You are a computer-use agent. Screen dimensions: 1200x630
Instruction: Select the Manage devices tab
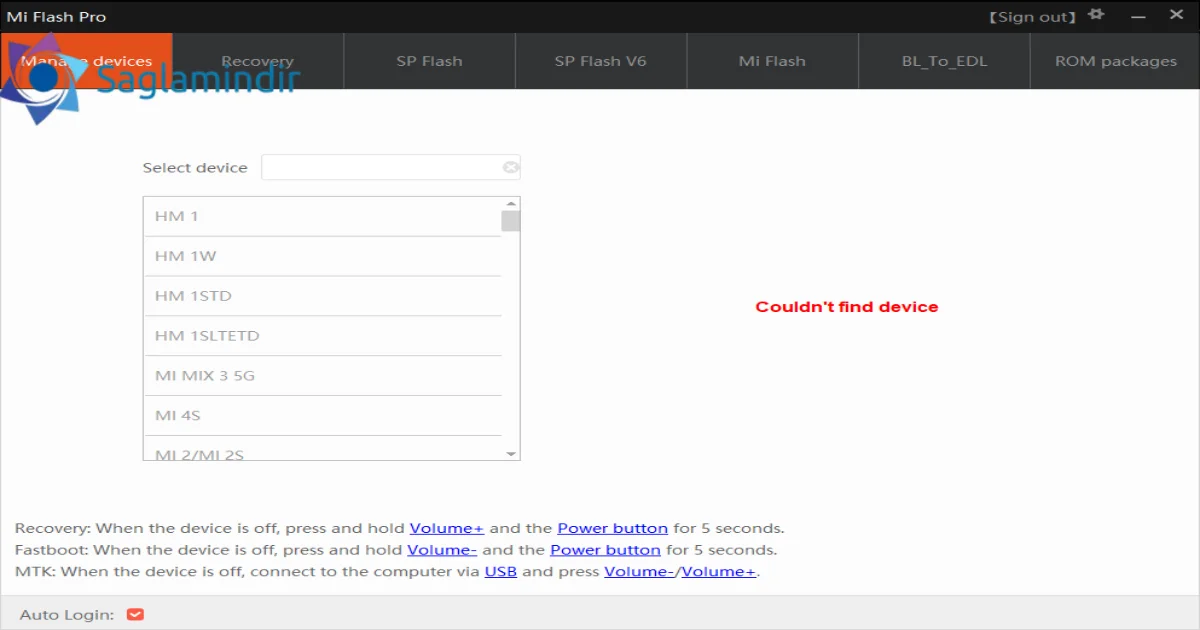point(86,61)
